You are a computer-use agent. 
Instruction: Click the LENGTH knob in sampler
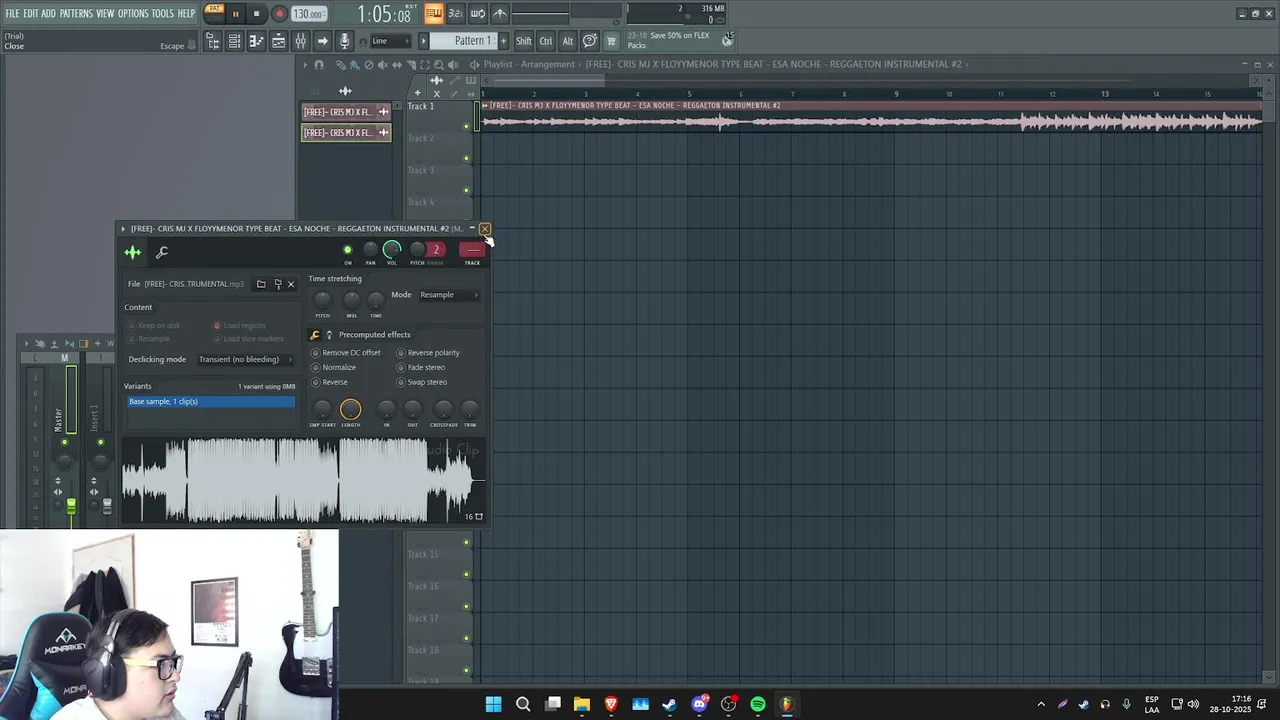pyautogui.click(x=350, y=409)
